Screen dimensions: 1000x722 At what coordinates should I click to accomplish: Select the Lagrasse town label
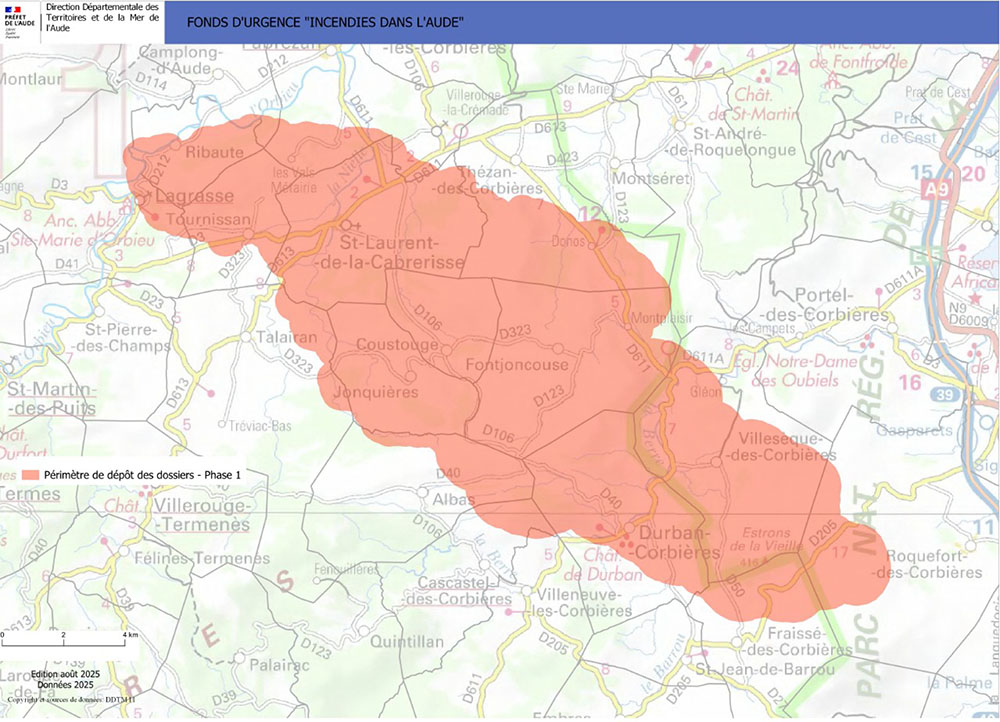[194, 196]
